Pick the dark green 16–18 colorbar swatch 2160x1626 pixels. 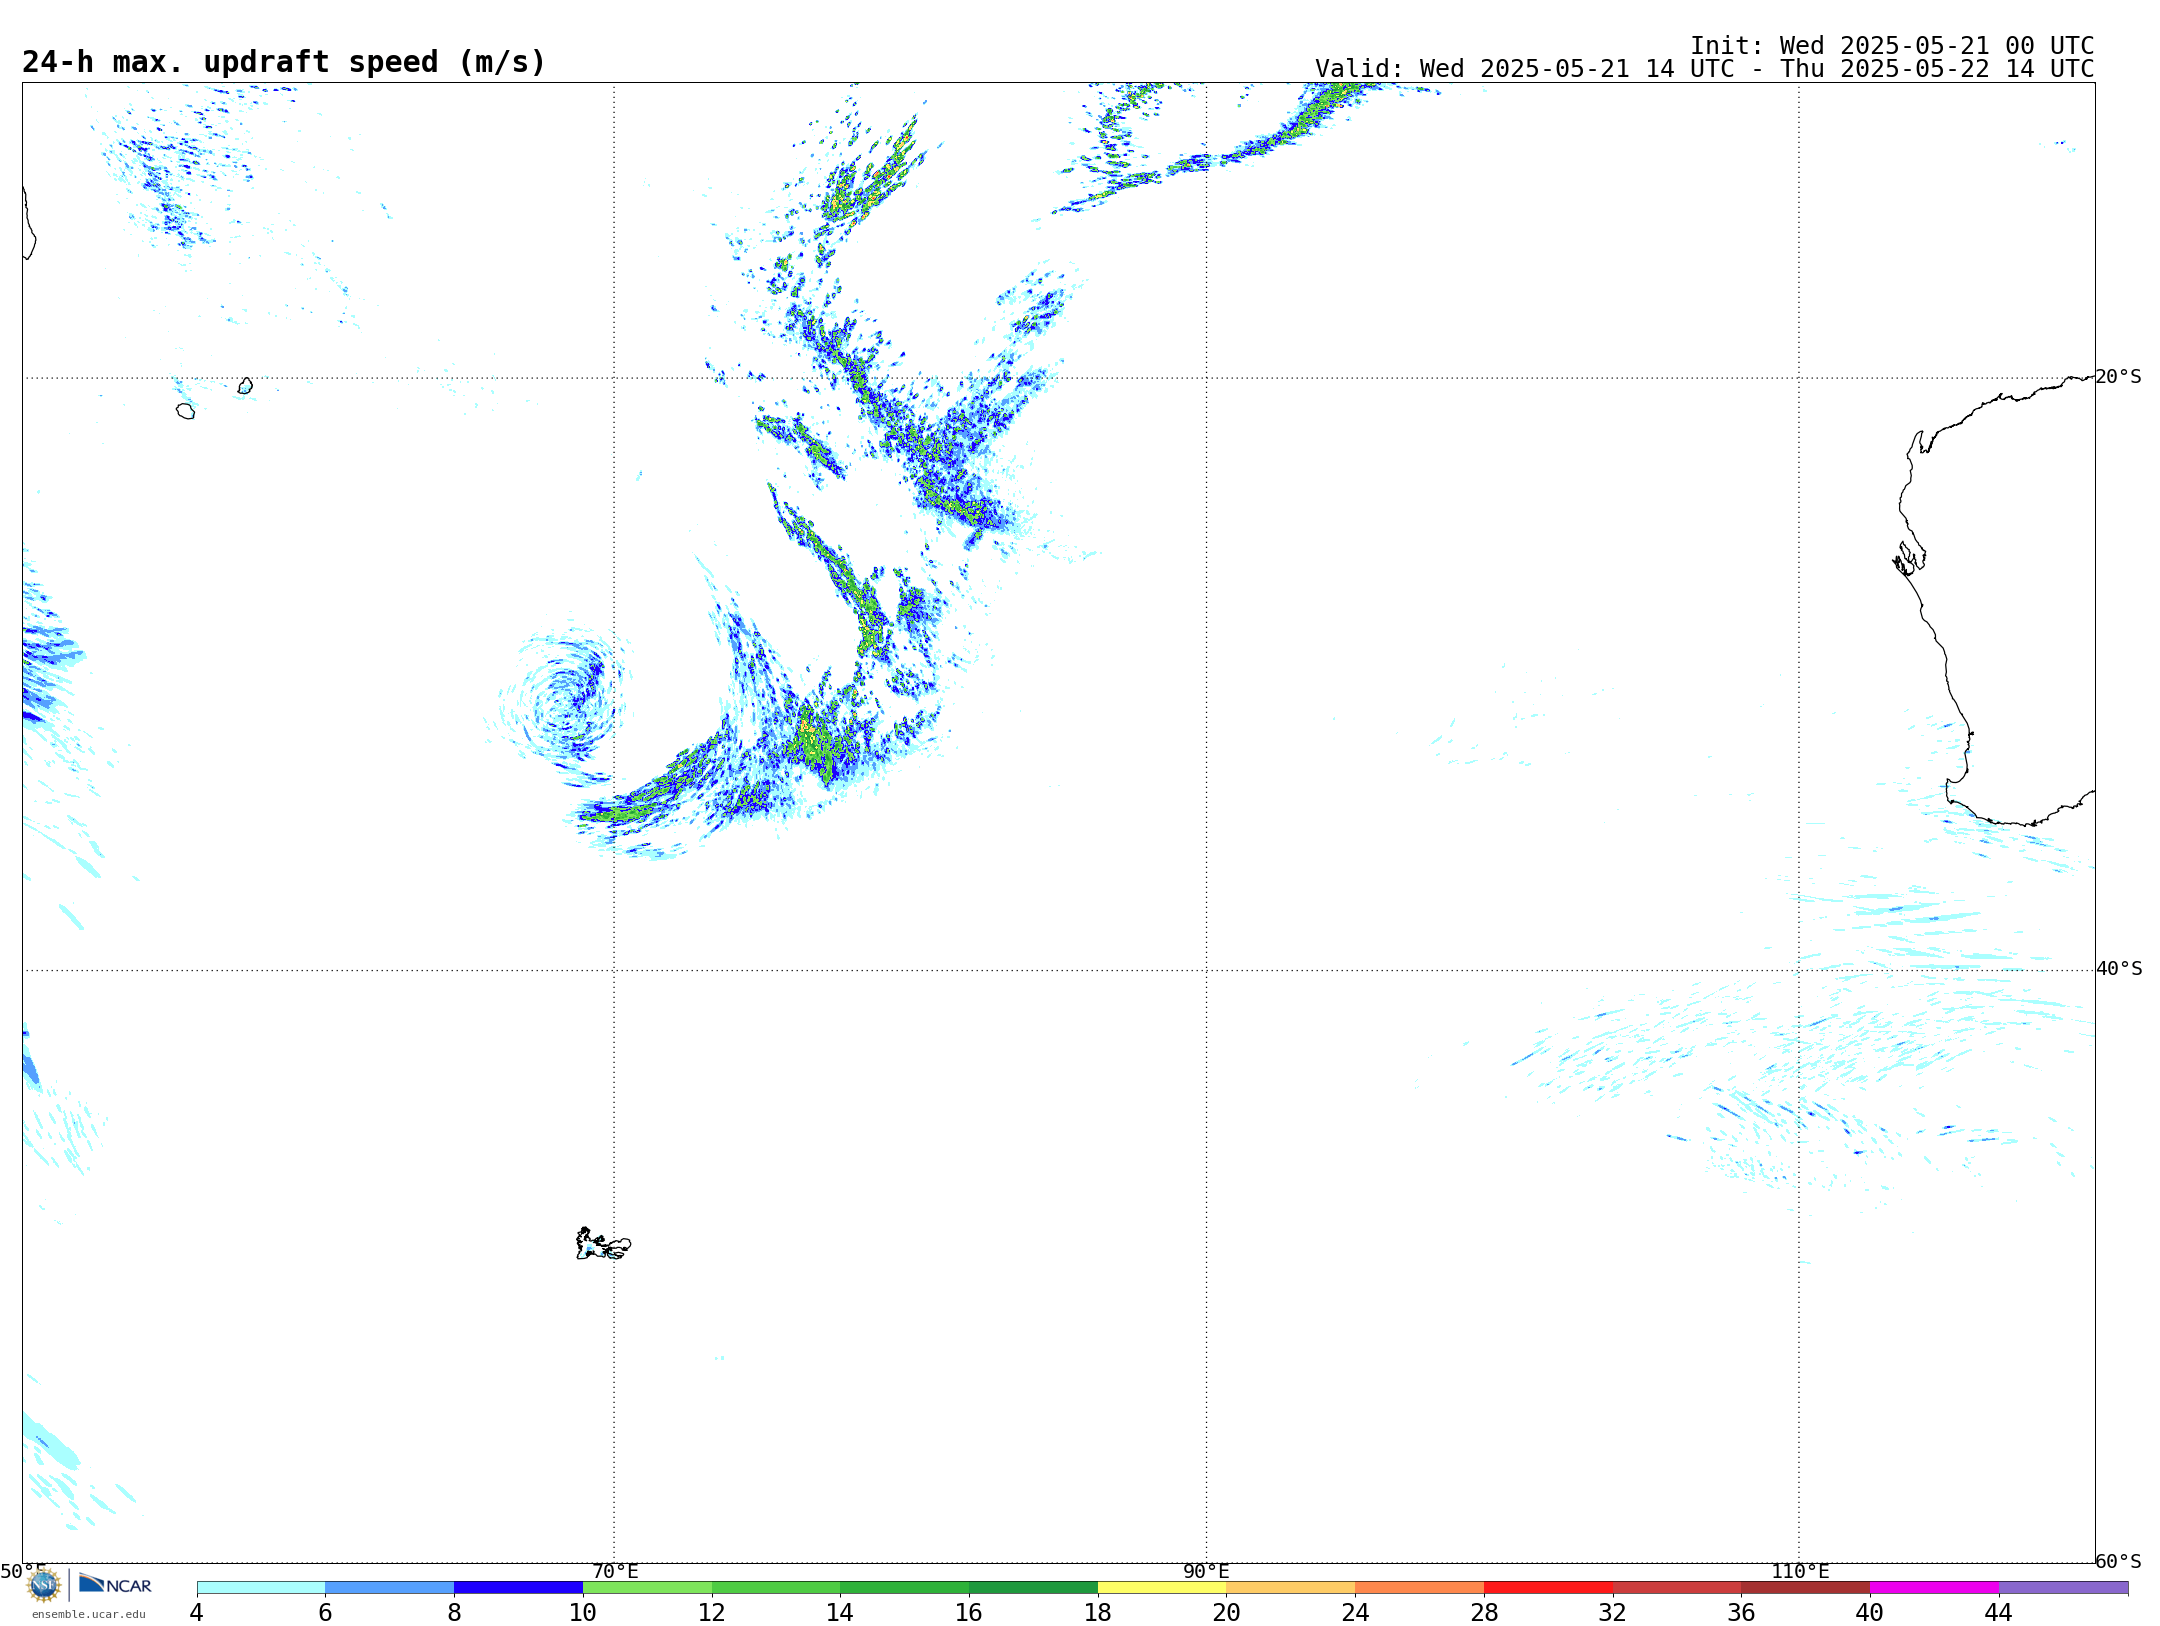coord(1034,1588)
